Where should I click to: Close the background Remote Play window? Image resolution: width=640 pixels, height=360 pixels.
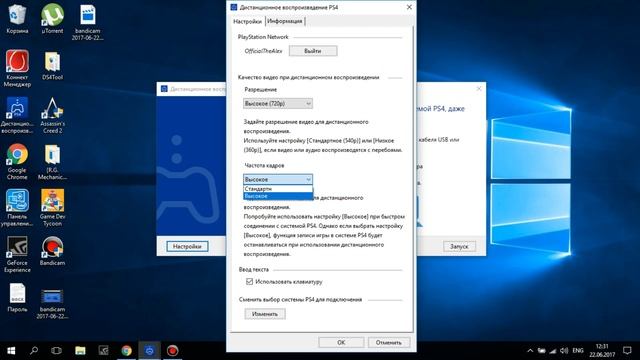479,89
